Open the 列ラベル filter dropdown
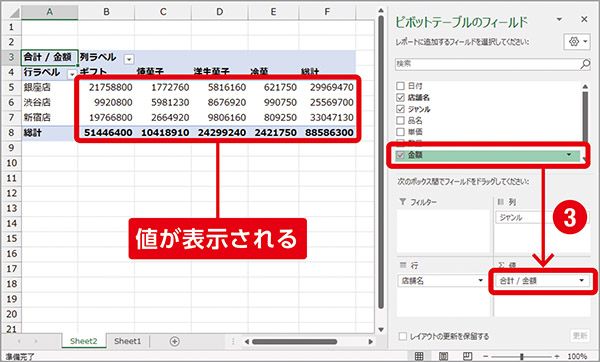The image size is (600, 362). pos(129,59)
